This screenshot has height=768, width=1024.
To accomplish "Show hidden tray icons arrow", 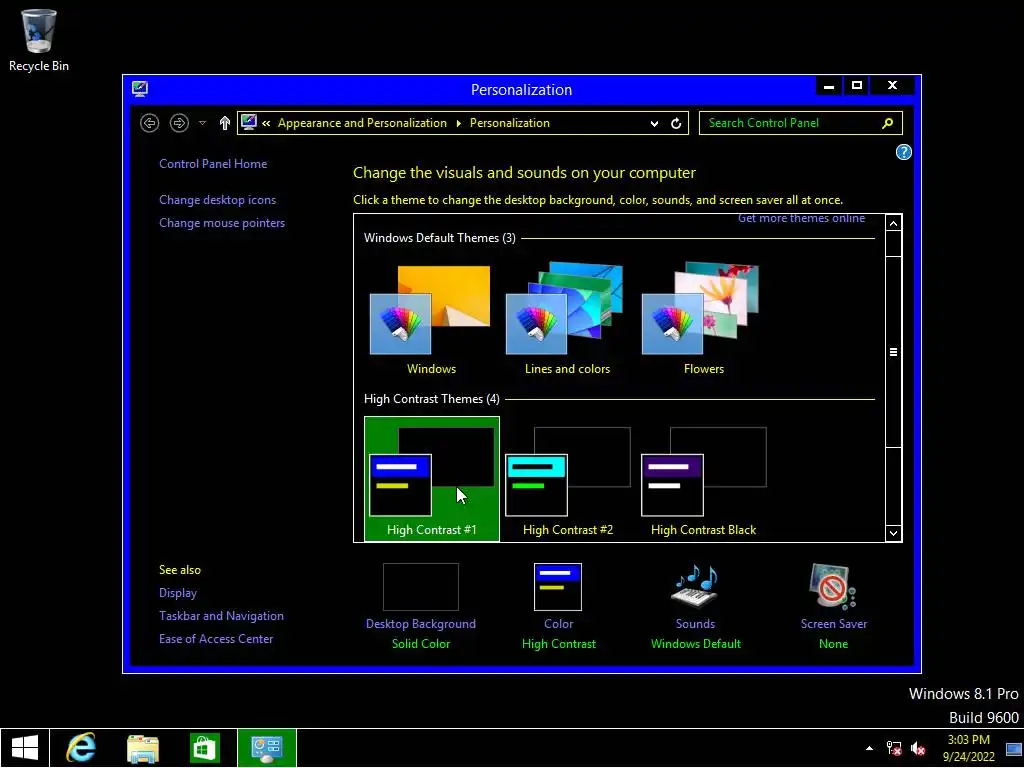I will (869, 748).
